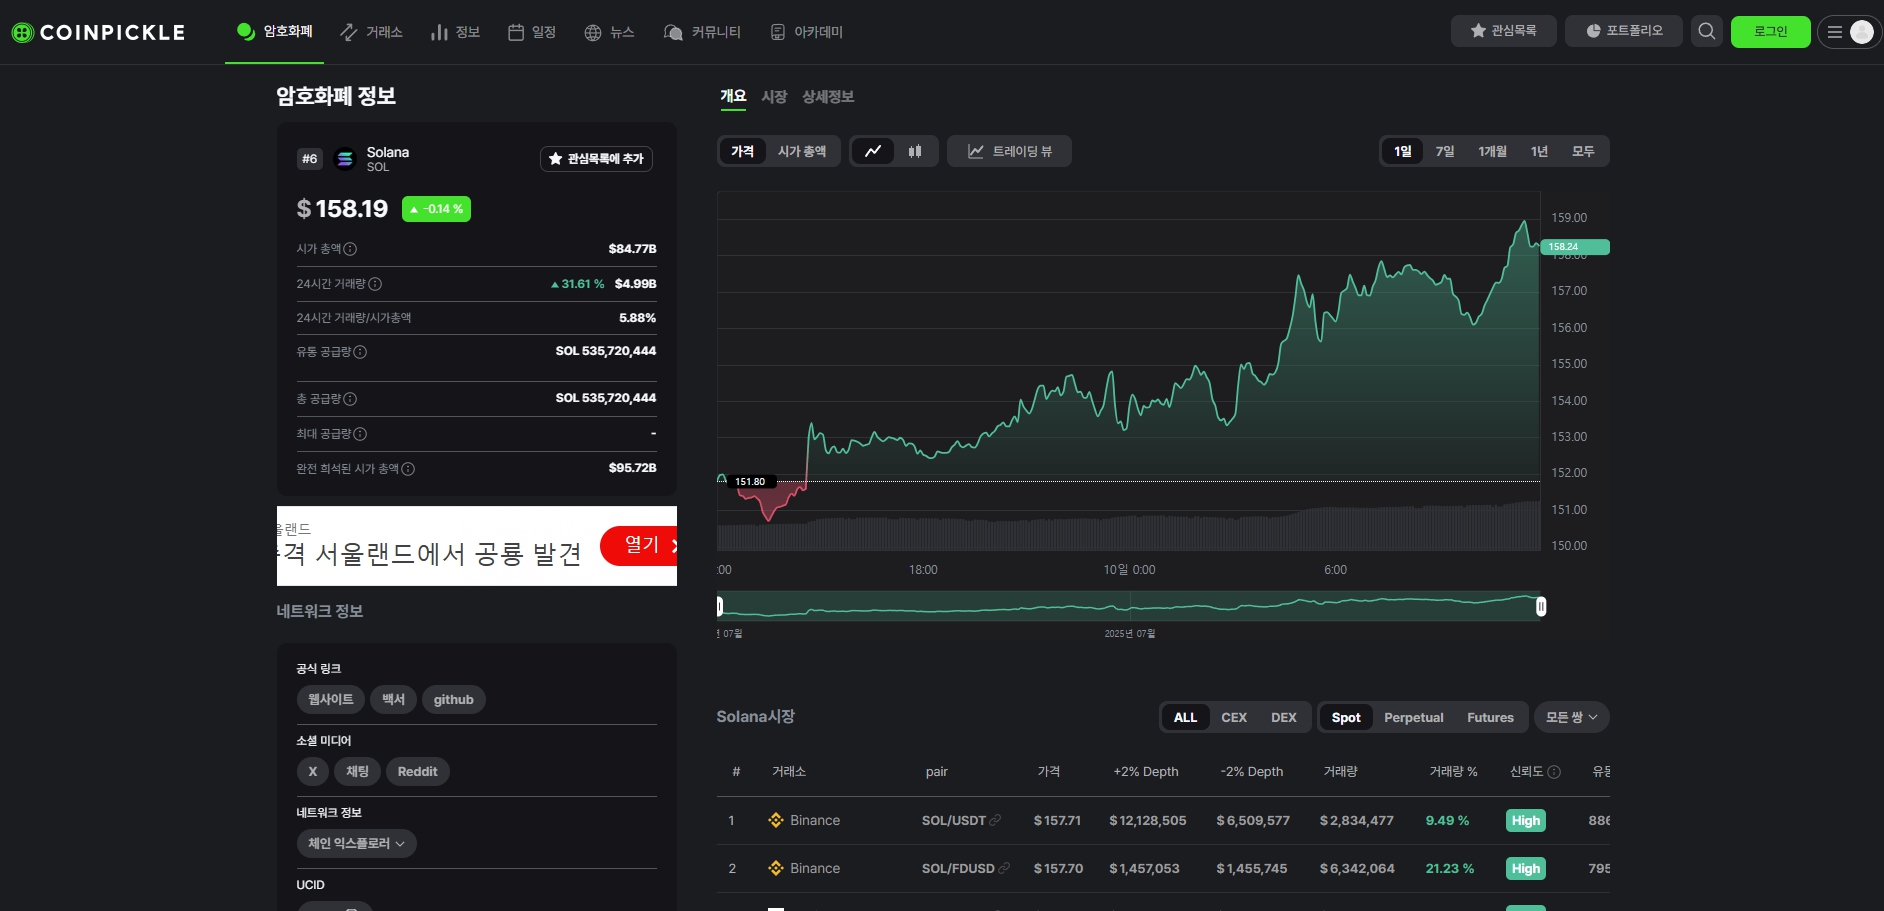Open the 커뮤니티 navigation menu
The image size is (1884, 911).
pyautogui.click(x=702, y=32)
